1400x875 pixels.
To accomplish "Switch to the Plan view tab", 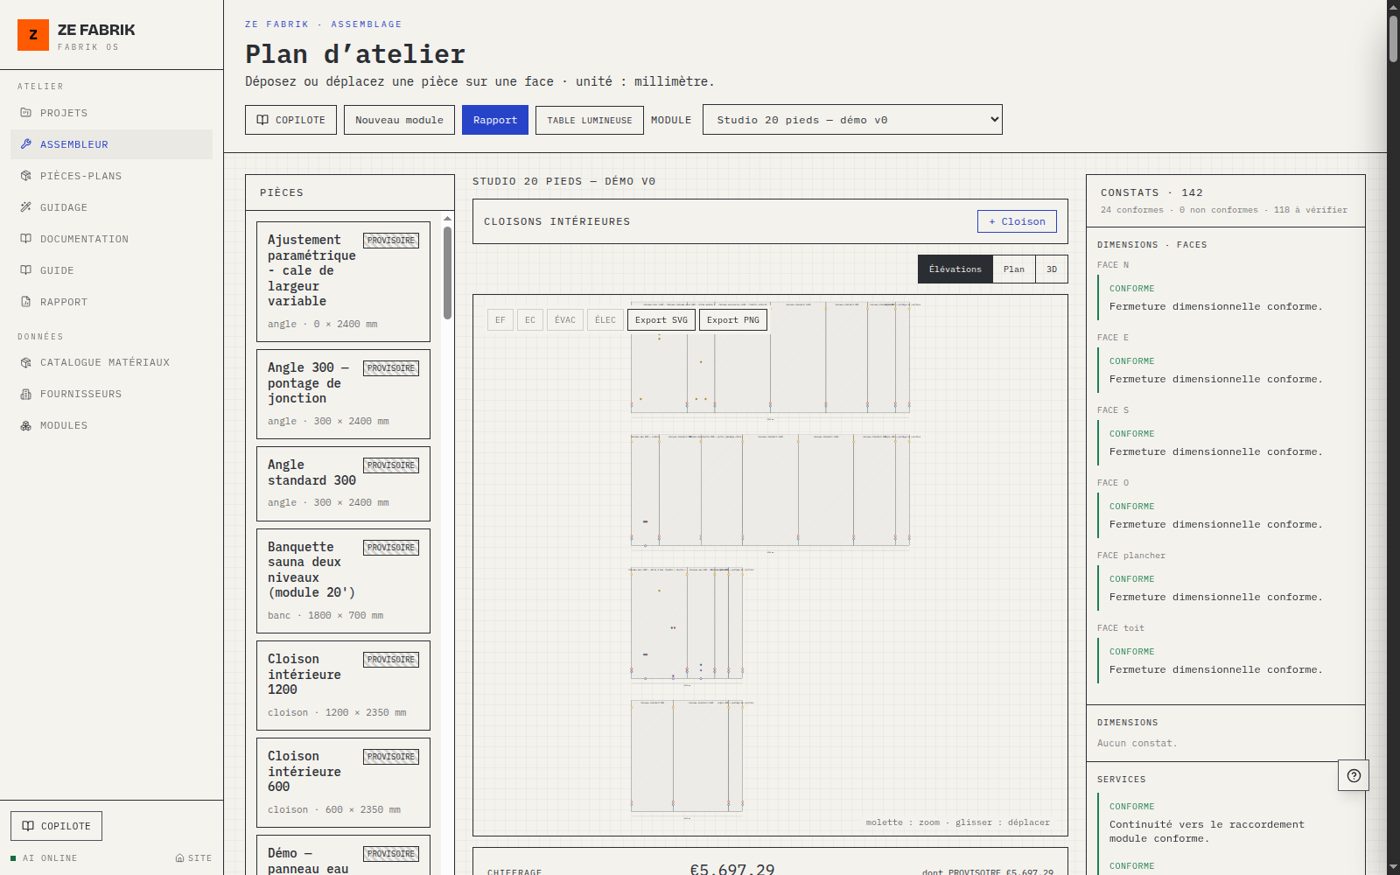I will click(x=1014, y=269).
